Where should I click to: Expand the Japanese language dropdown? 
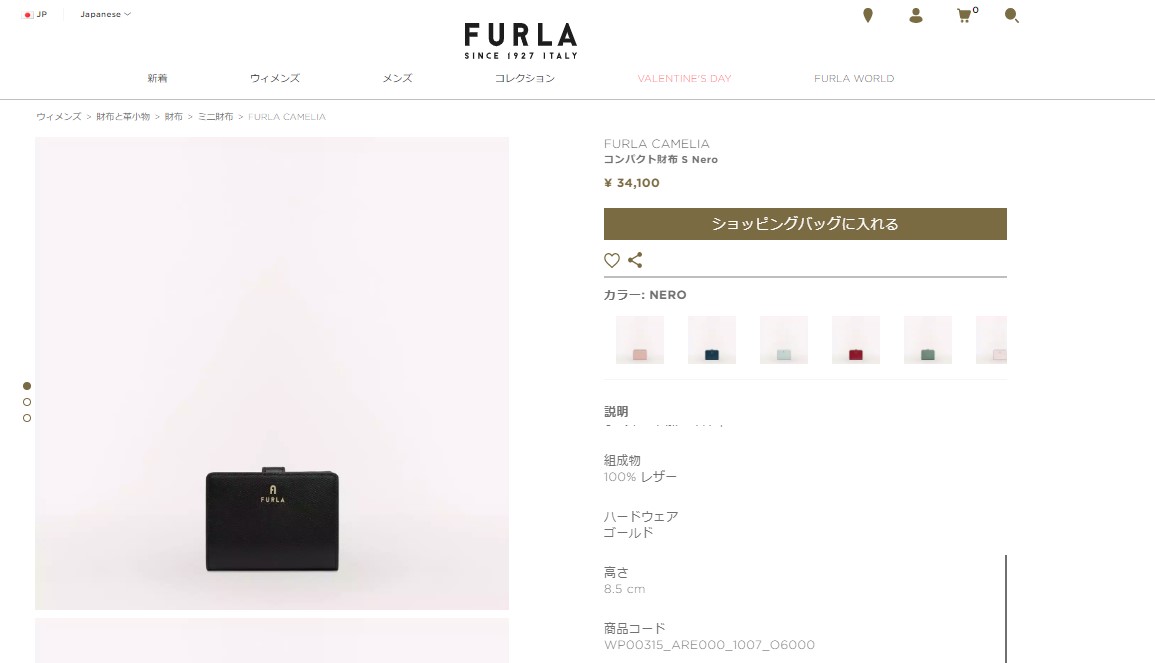click(105, 15)
